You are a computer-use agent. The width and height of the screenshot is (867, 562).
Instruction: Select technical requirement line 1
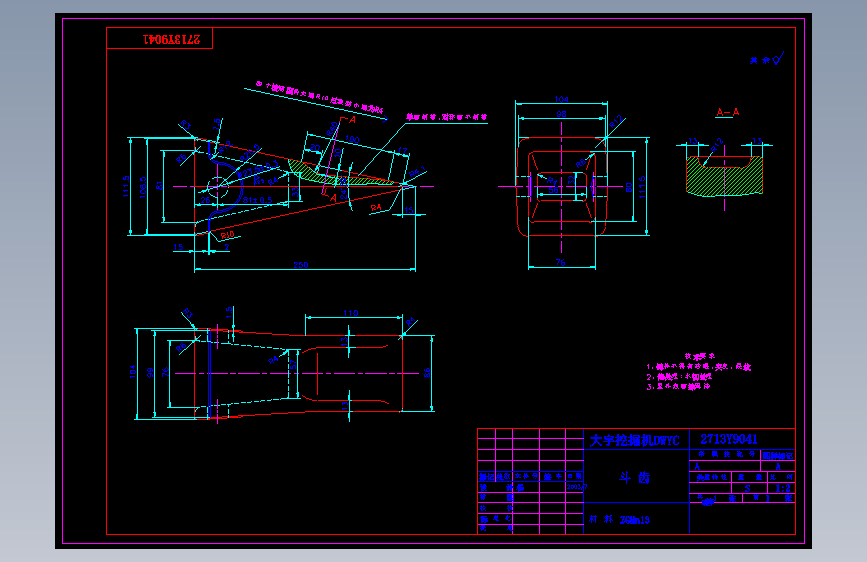click(699, 367)
